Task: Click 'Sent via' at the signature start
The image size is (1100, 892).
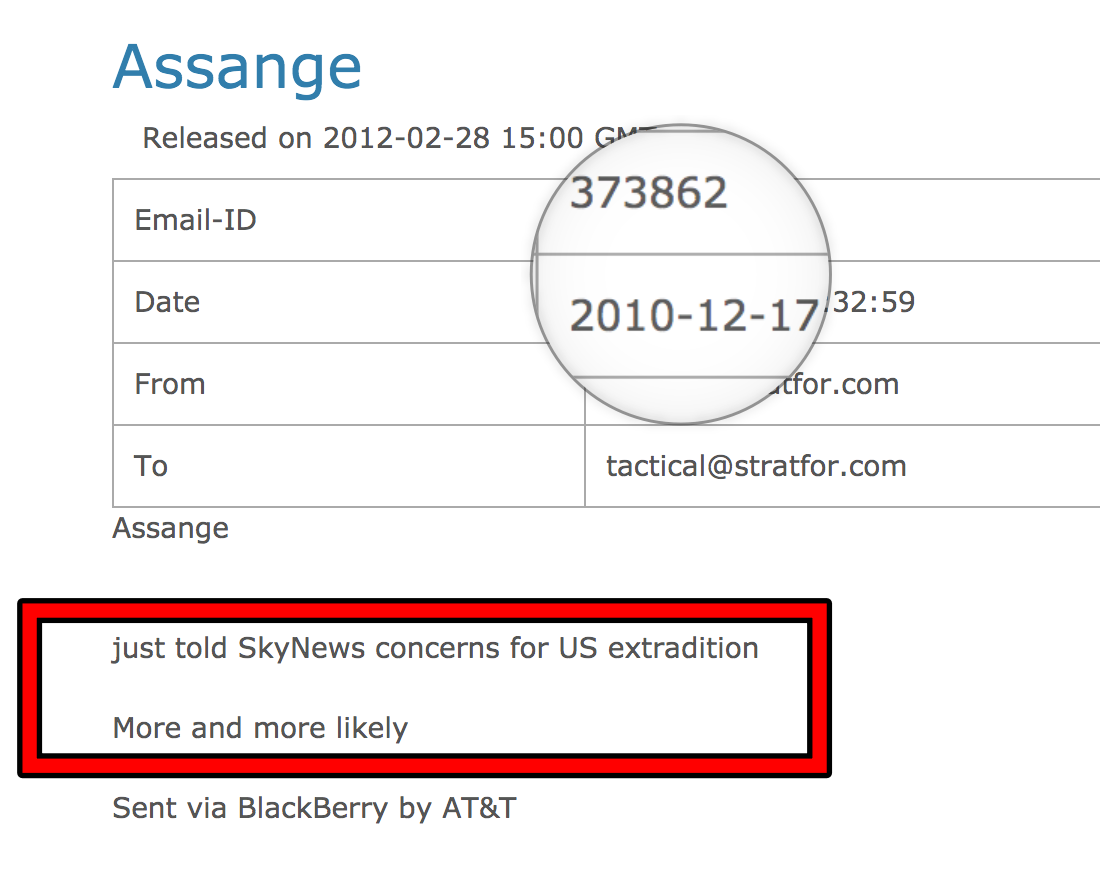Action: click(169, 808)
